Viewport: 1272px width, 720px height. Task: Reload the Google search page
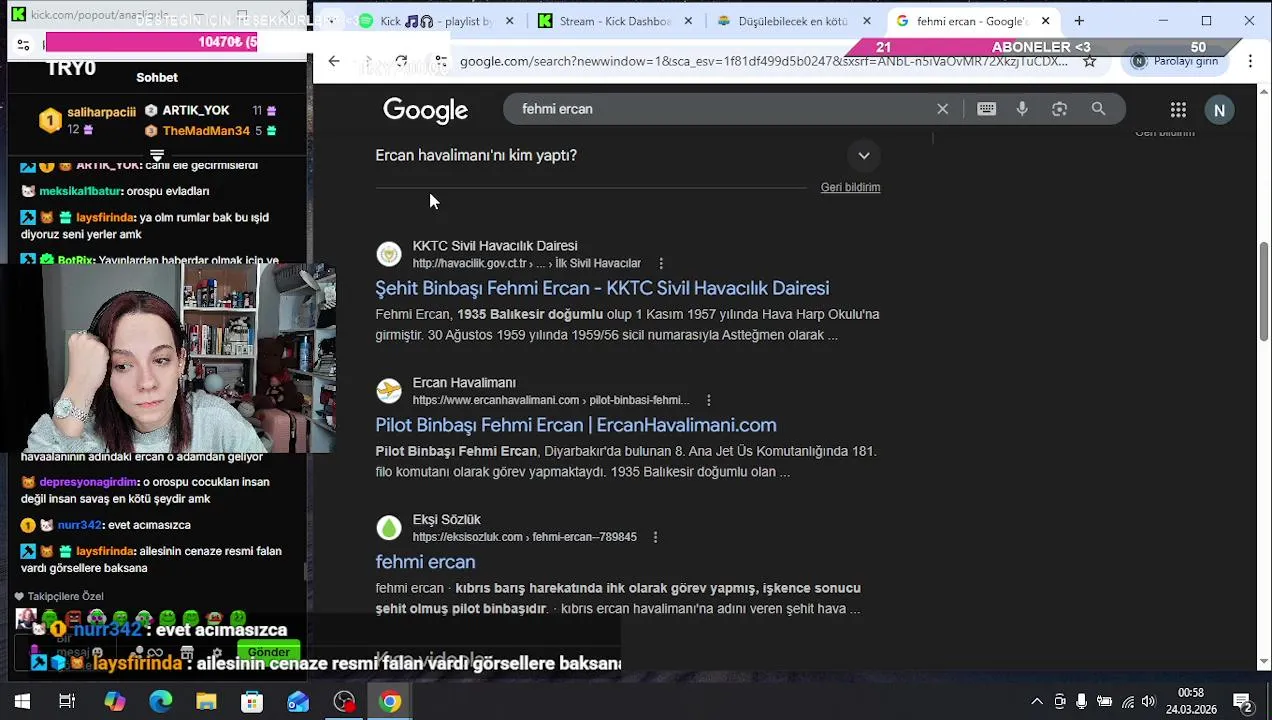[x=401, y=61]
